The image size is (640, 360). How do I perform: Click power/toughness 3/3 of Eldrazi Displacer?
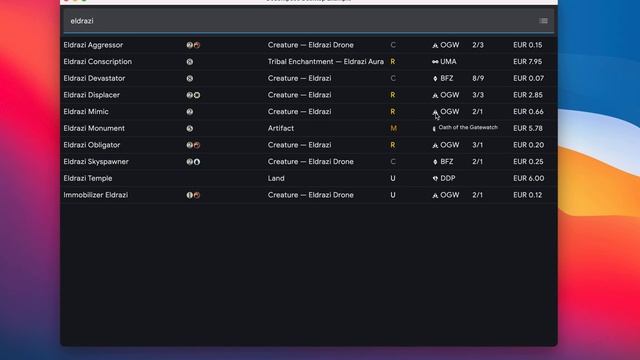pos(478,95)
